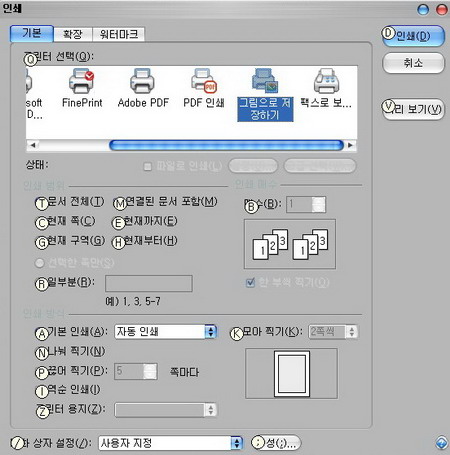Click the 일부분(R) page range input field

(x=149, y=283)
